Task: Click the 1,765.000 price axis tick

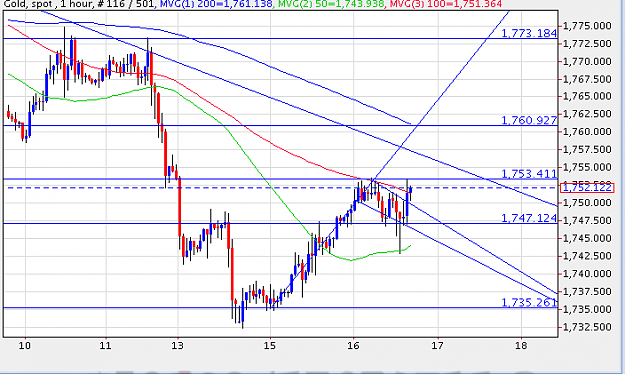Action: coord(587,96)
